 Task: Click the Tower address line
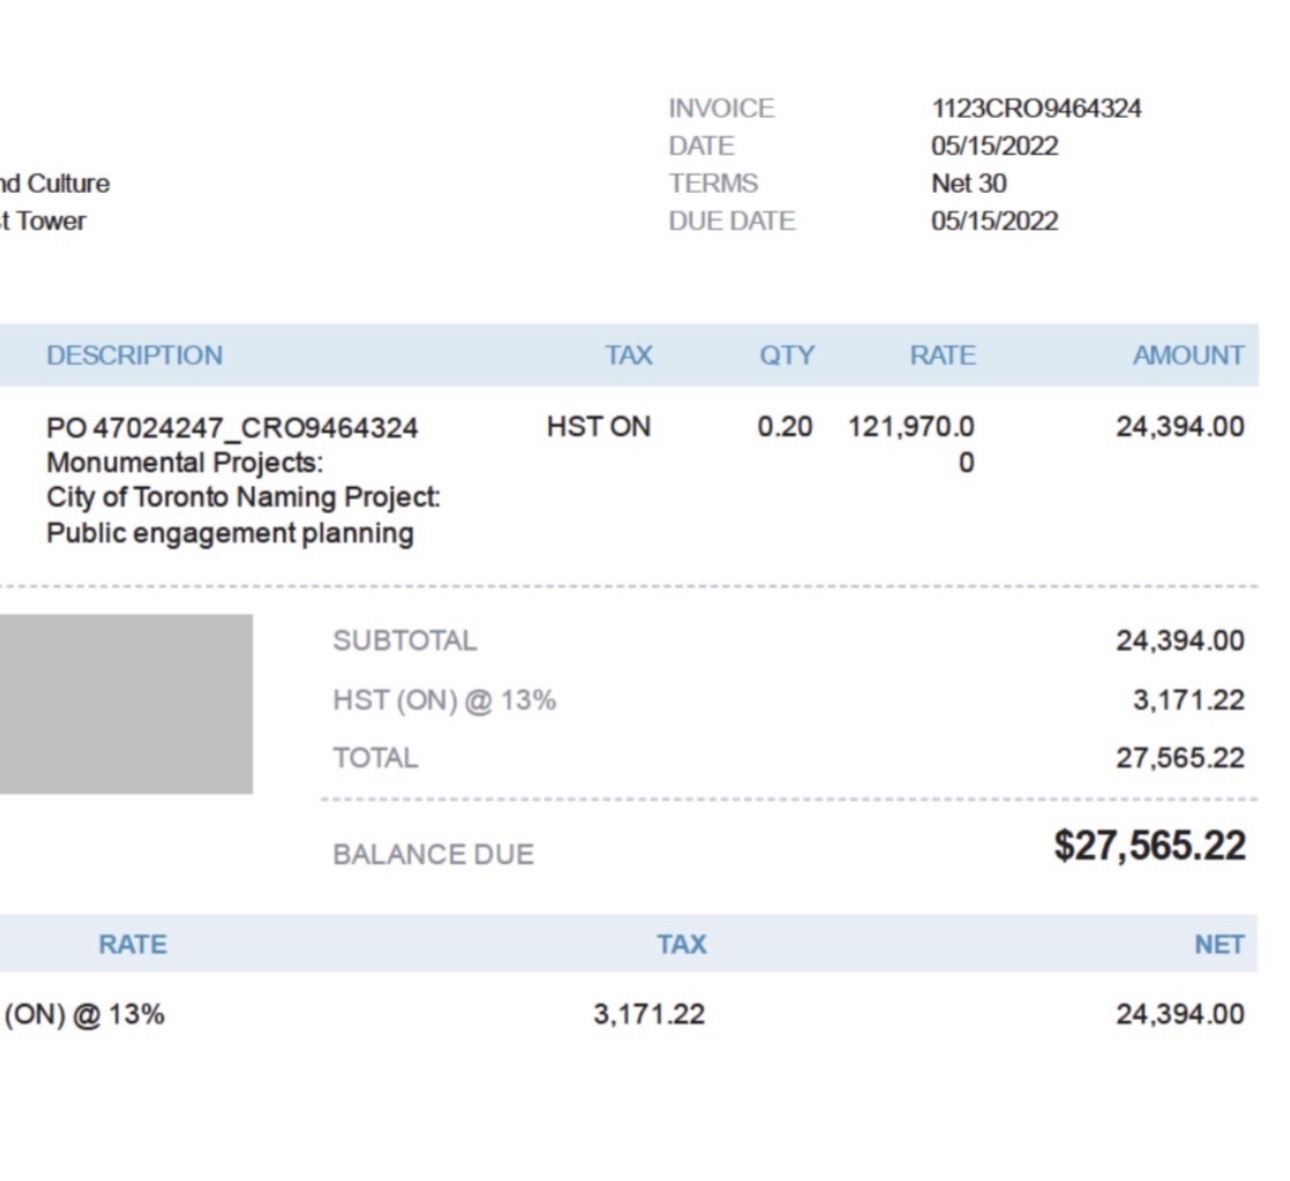pyautogui.click(x=43, y=221)
